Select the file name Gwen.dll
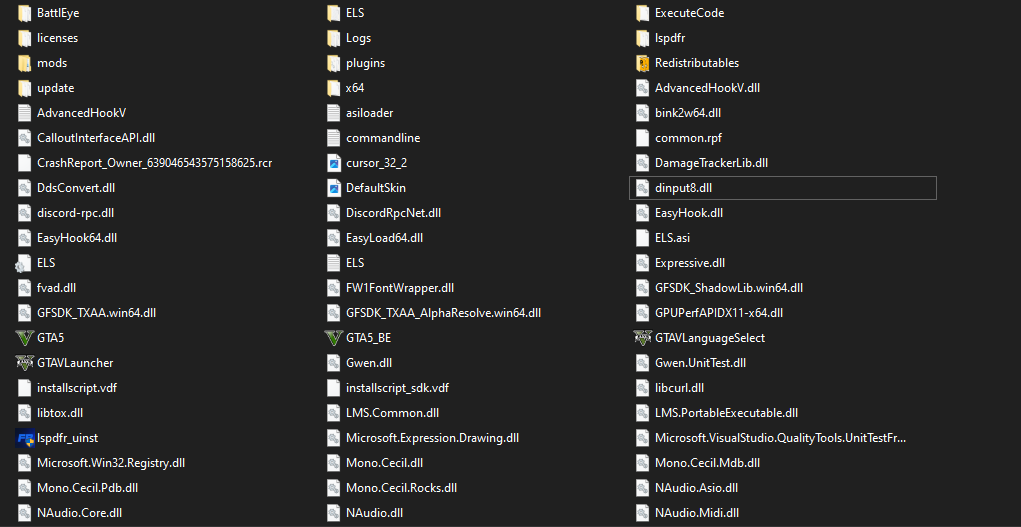 click(x=369, y=363)
